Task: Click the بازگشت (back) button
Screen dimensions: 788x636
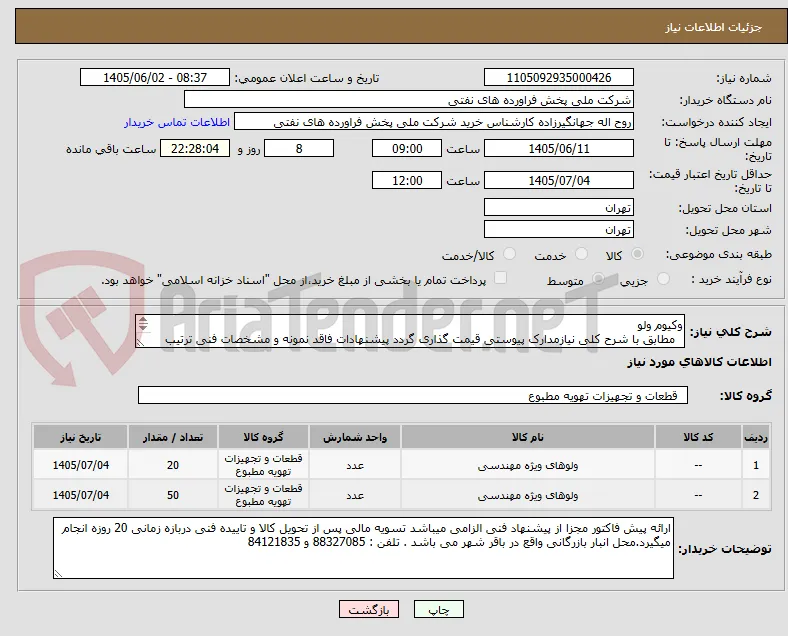Action: point(369,609)
